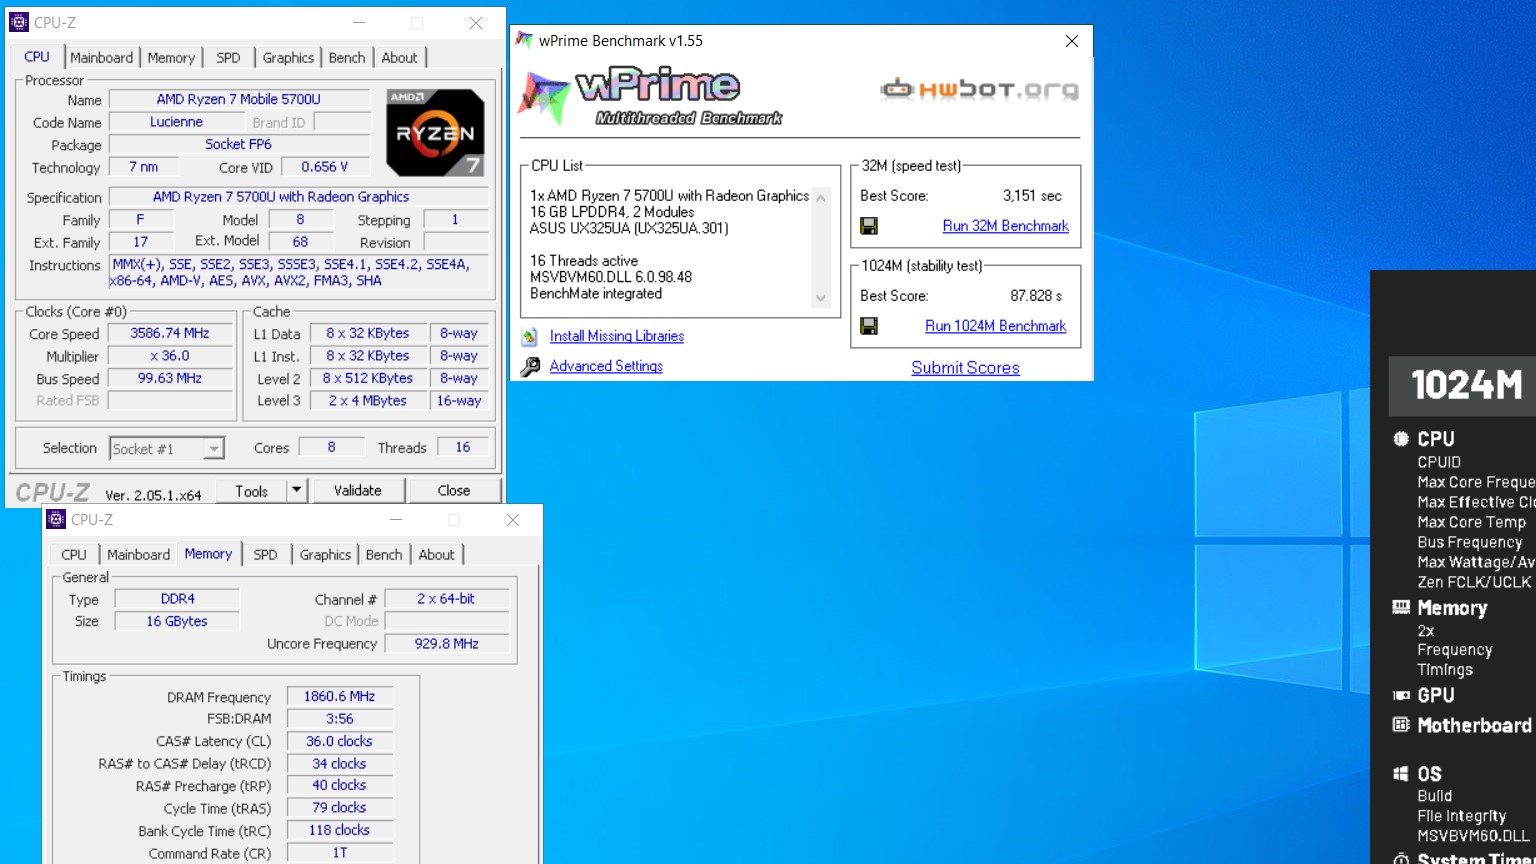Open the Graphics tab in top CPU-Z
The width and height of the screenshot is (1536, 864).
click(288, 58)
